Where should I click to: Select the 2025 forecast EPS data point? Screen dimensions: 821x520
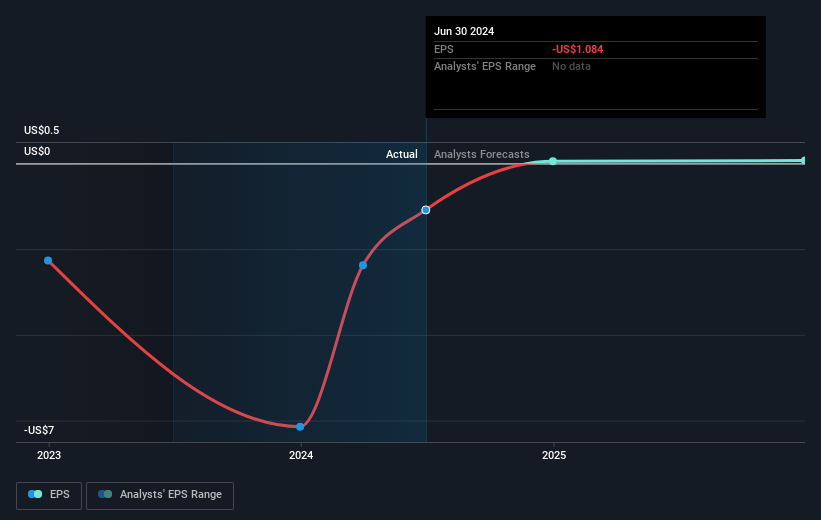[553, 161]
